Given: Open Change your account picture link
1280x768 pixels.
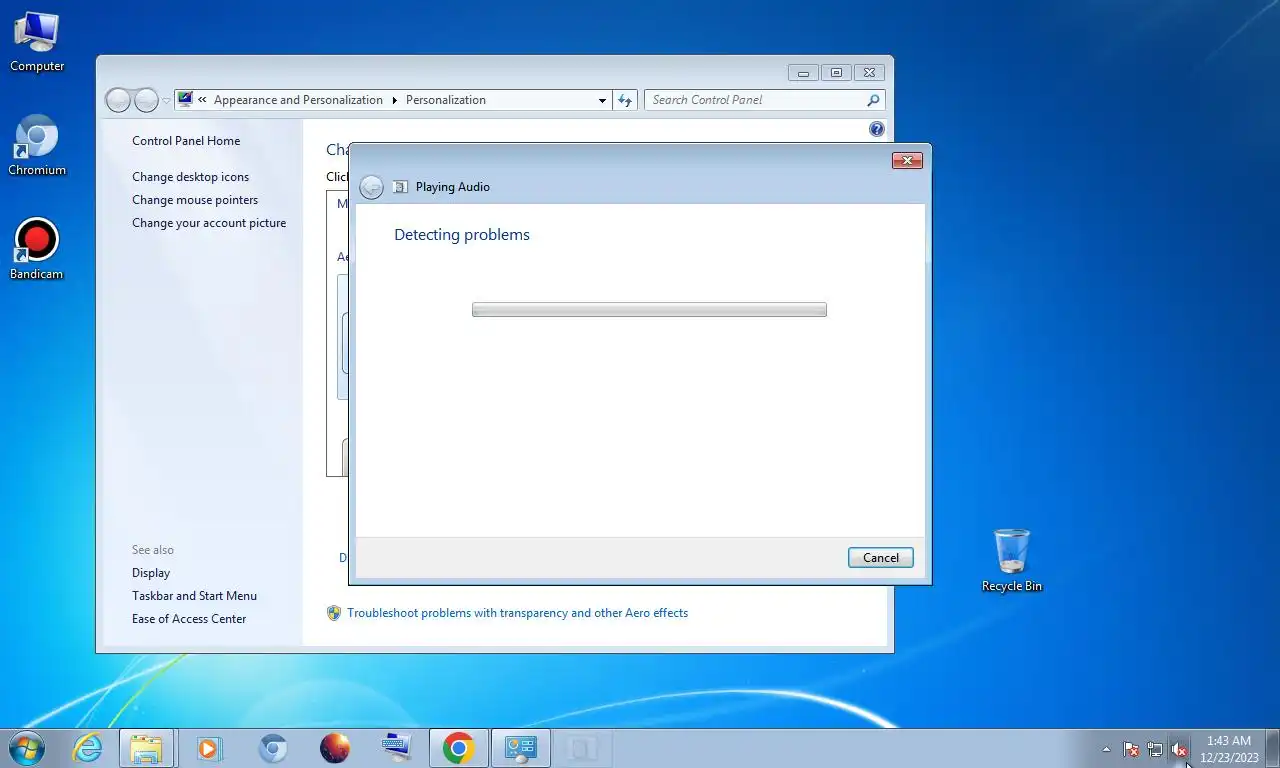Looking at the screenshot, I should (x=209, y=223).
